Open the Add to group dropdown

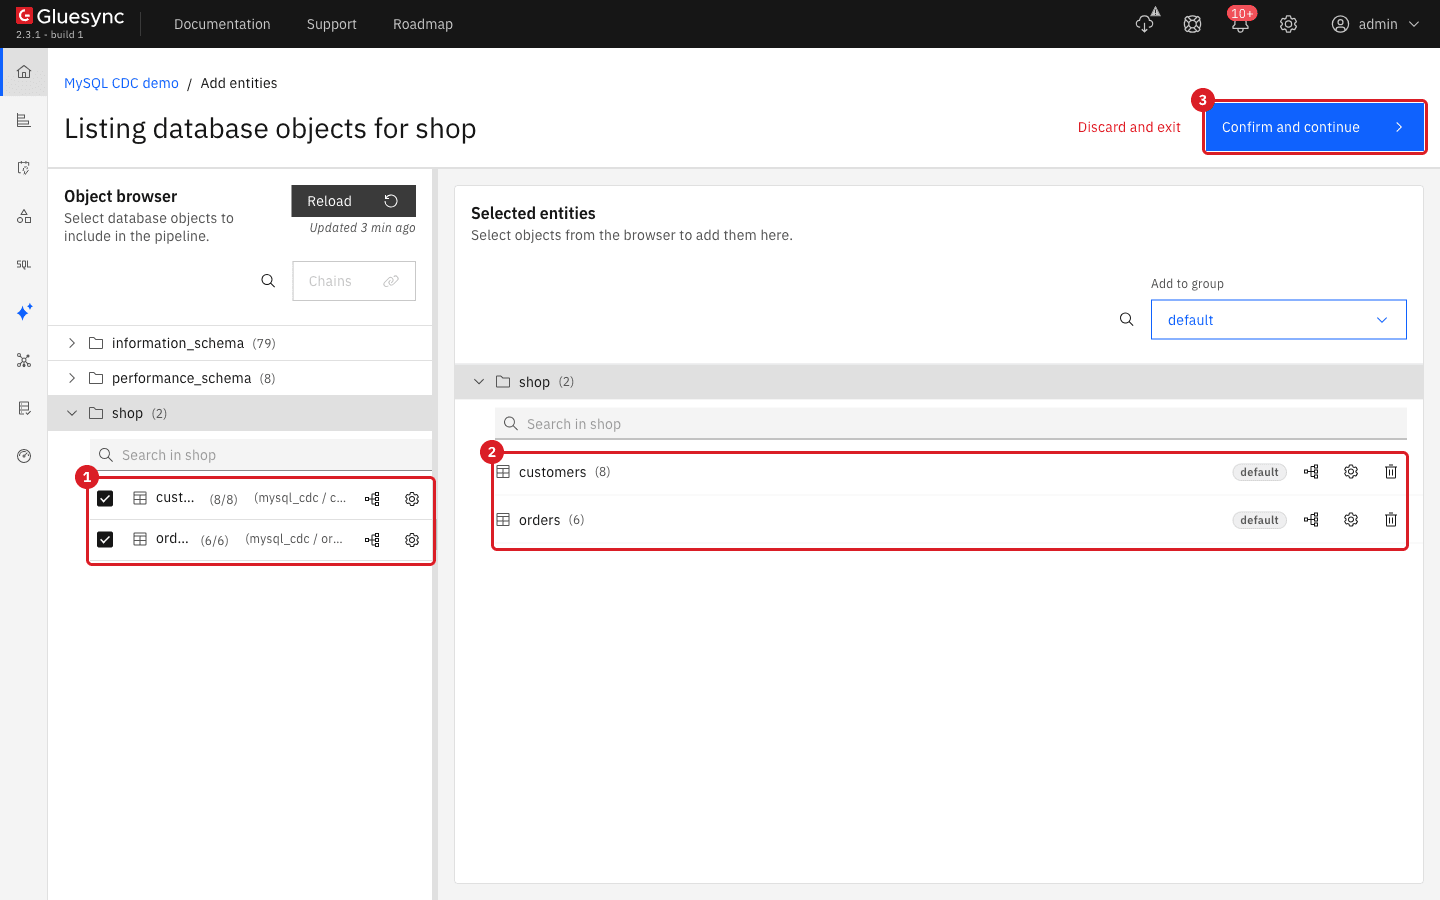(x=1279, y=320)
